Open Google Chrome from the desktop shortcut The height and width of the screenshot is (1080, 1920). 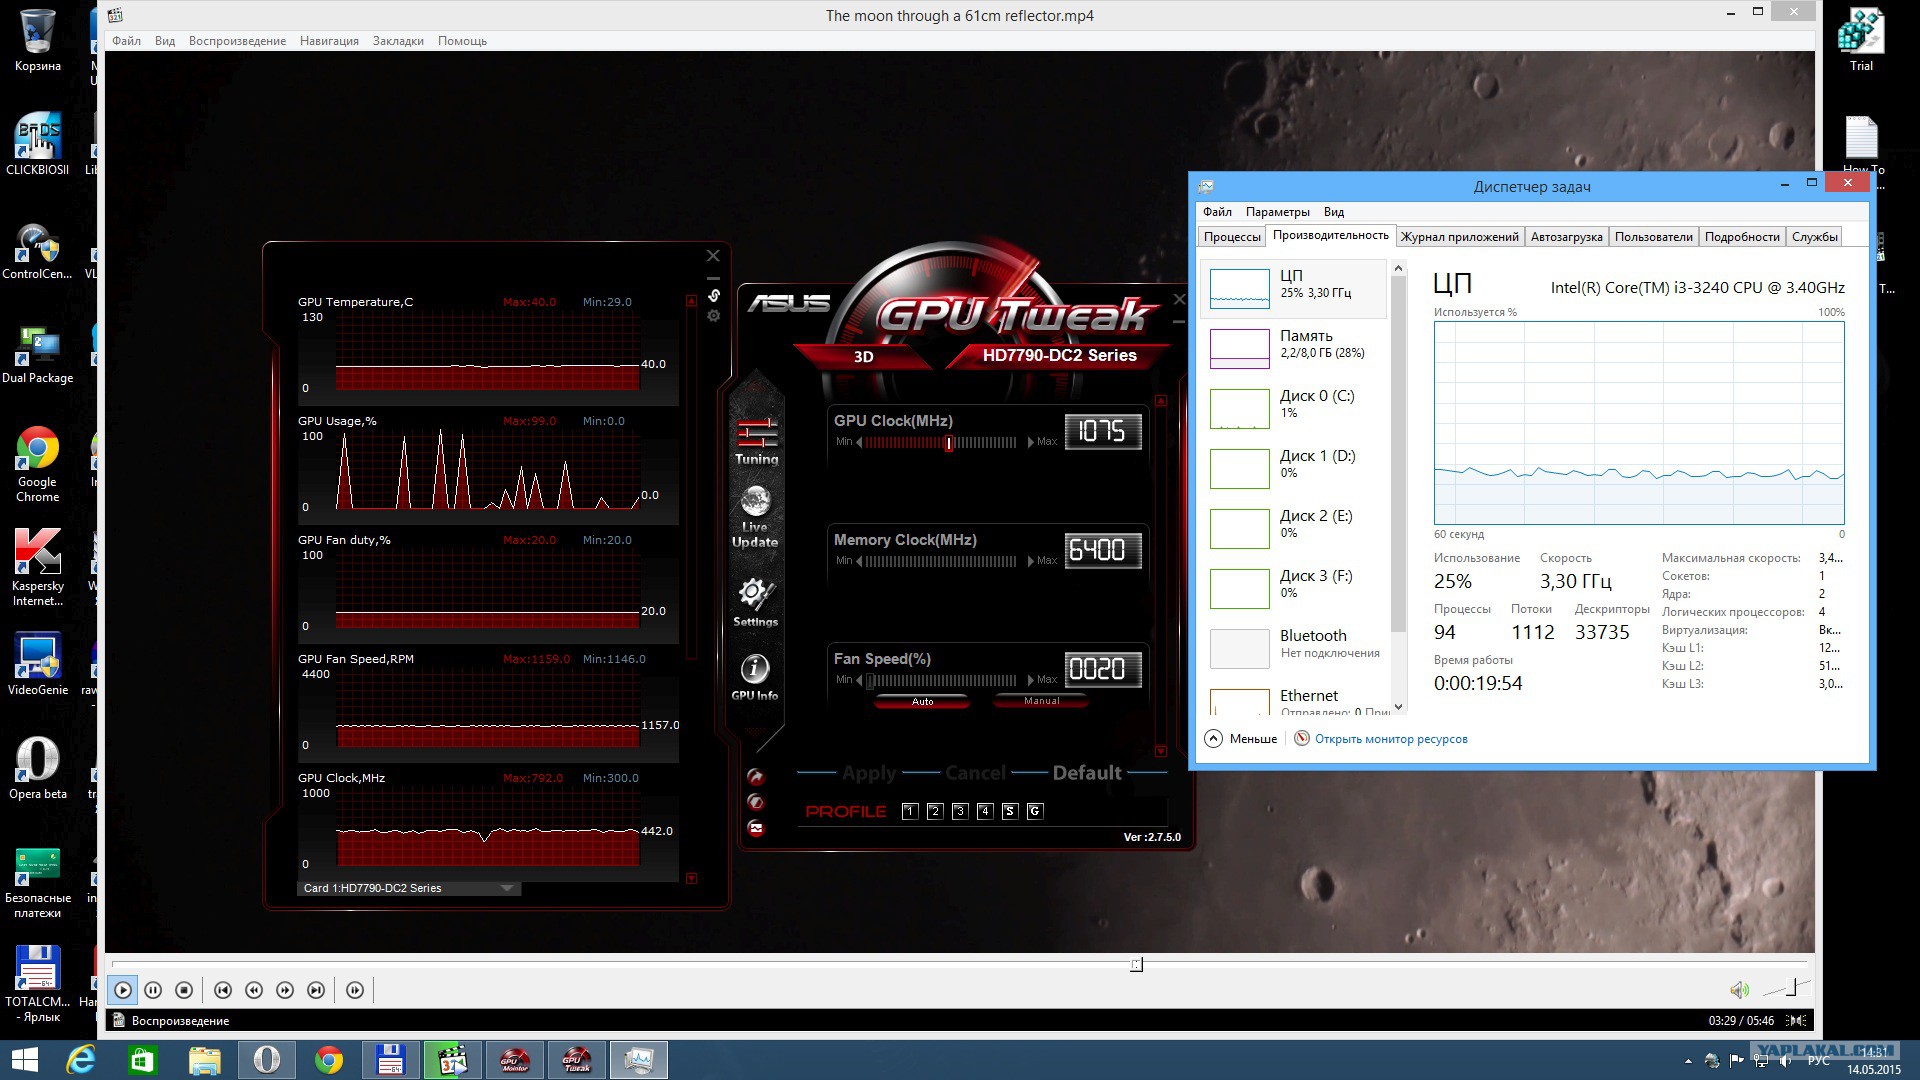[38, 463]
